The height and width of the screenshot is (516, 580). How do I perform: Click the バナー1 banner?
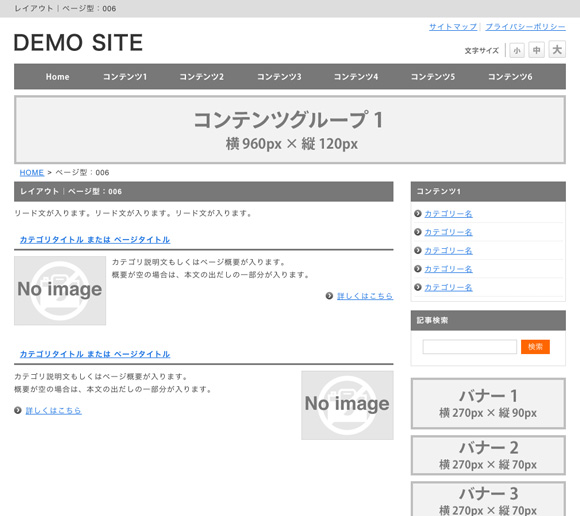tap(488, 404)
